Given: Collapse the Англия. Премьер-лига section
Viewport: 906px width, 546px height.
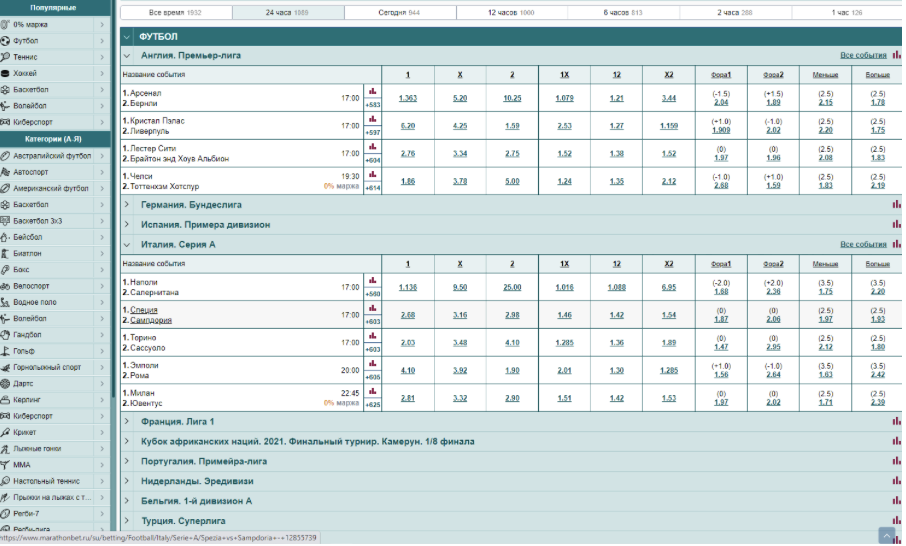Looking at the screenshot, I should pos(127,56).
